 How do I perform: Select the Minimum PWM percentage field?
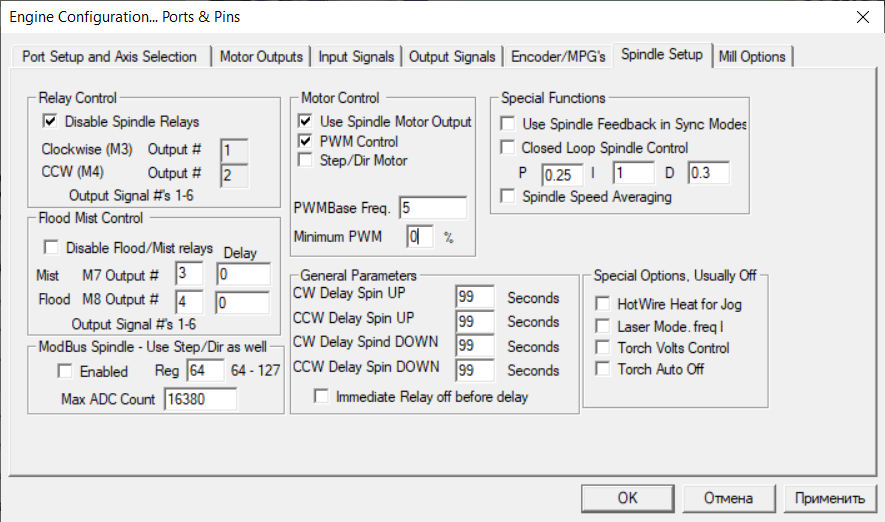[420, 237]
